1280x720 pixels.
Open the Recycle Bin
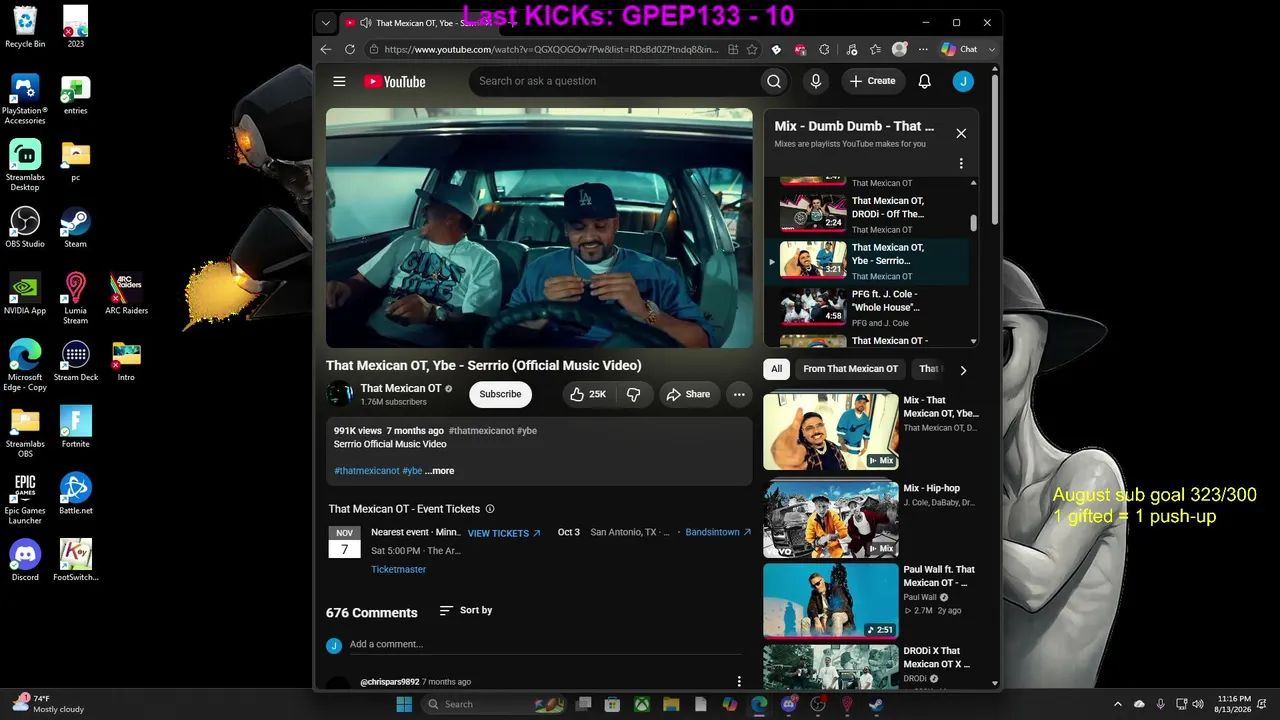click(25, 27)
